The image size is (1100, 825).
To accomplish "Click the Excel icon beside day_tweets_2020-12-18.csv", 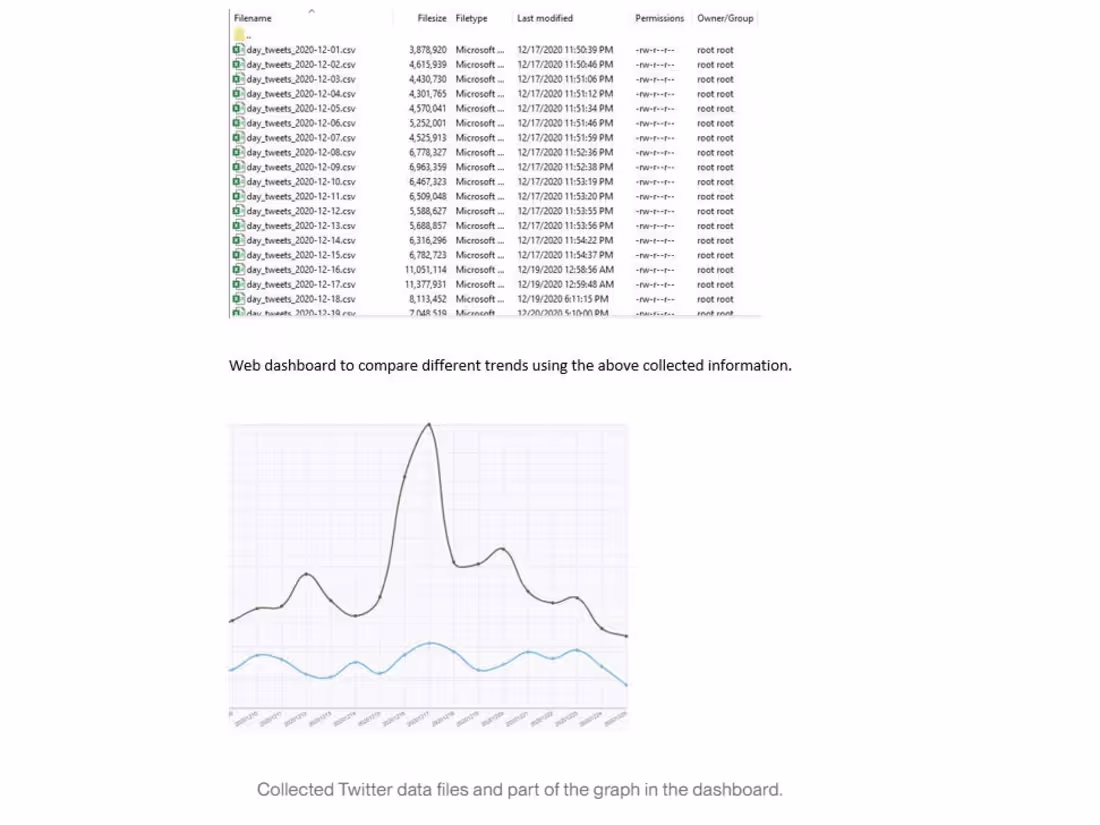I will click(x=238, y=299).
